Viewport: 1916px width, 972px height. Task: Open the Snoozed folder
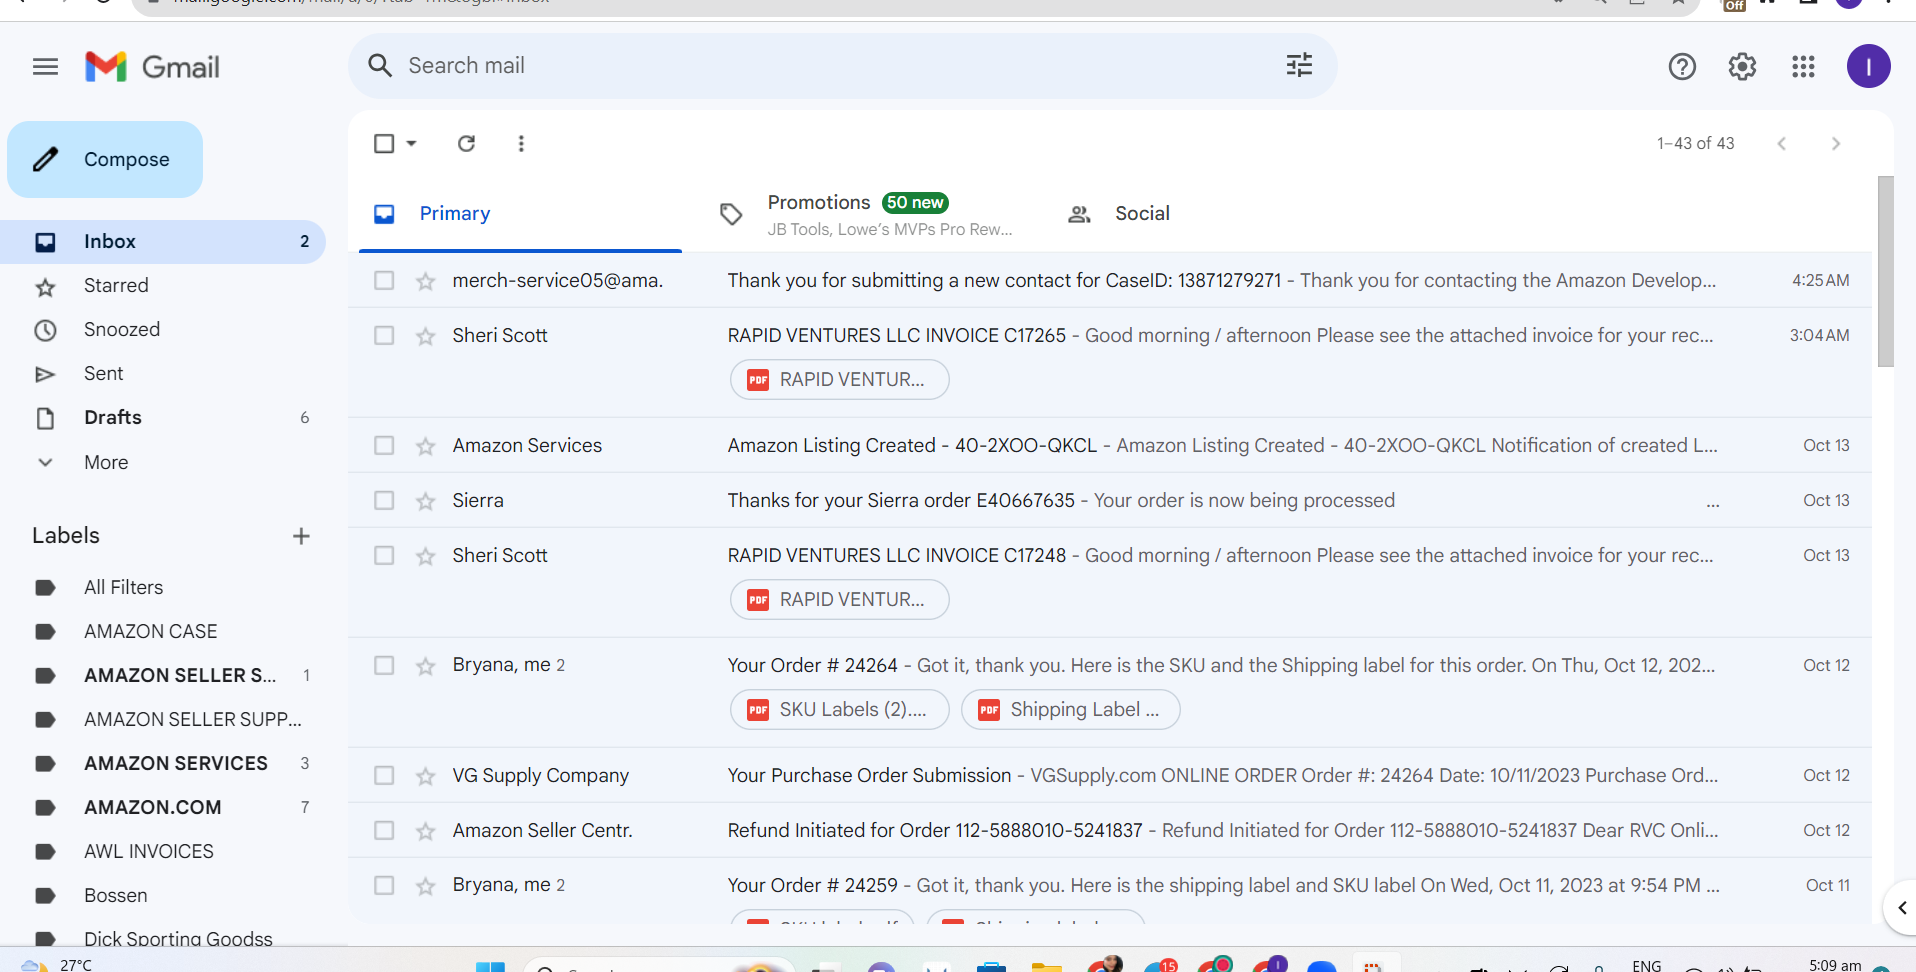pyautogui.click(x=163, y=330)
